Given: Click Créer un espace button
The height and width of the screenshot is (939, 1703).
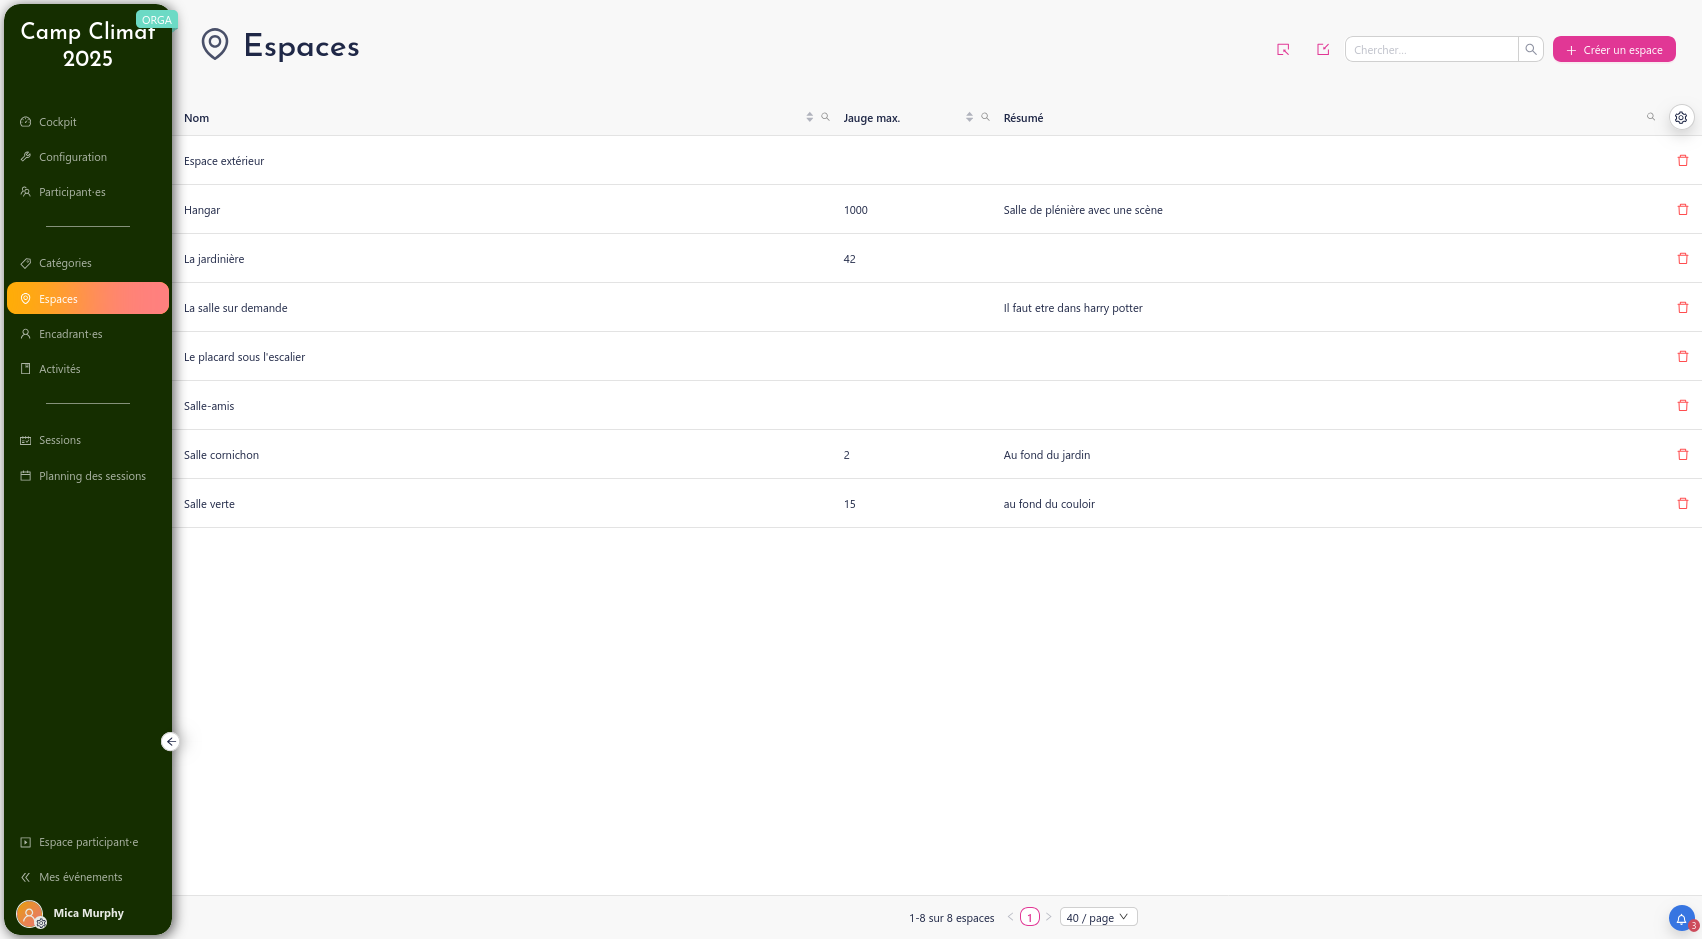Looking at the screenshot, I should click(1613, 50).
